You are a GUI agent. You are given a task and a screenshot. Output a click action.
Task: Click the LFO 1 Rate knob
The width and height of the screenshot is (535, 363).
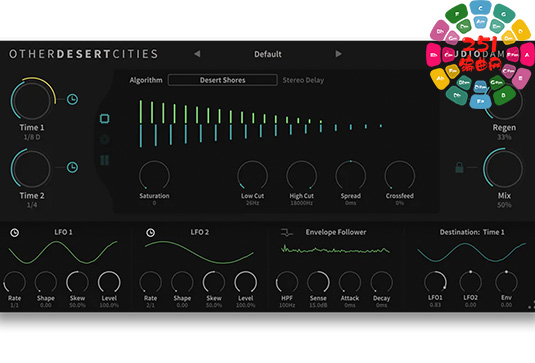(x=14, y=282)
